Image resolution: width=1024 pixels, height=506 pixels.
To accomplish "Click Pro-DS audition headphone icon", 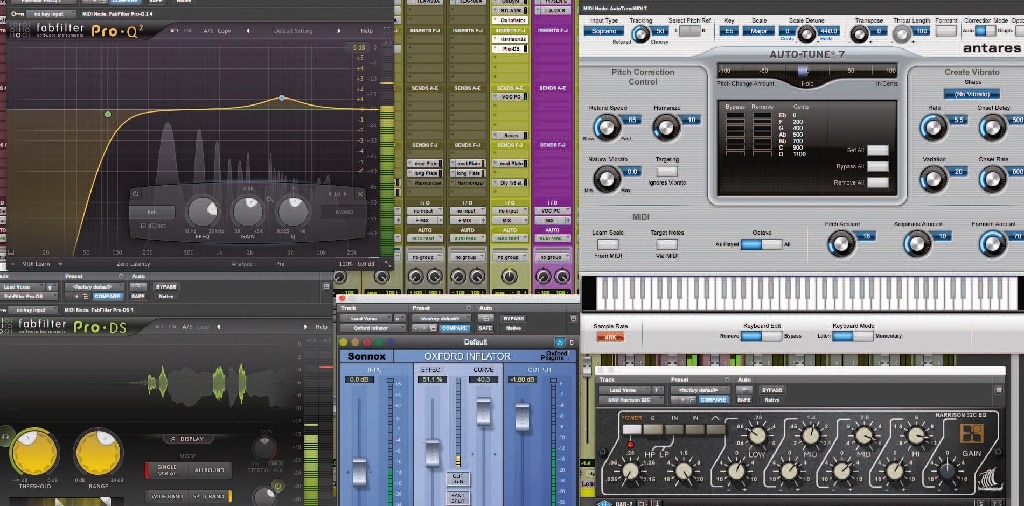I will tap(6, 435).
